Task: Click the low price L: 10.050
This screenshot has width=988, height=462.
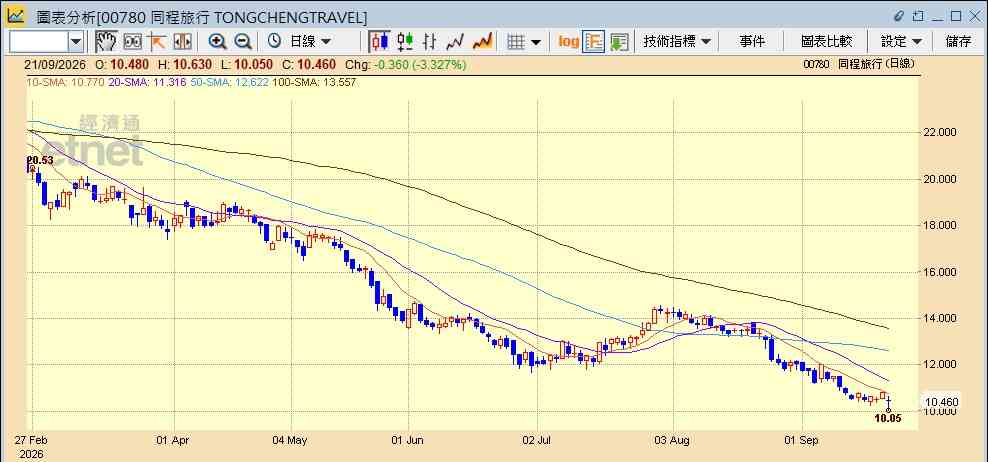Action: pyautogui.click(x=246, y=64)
